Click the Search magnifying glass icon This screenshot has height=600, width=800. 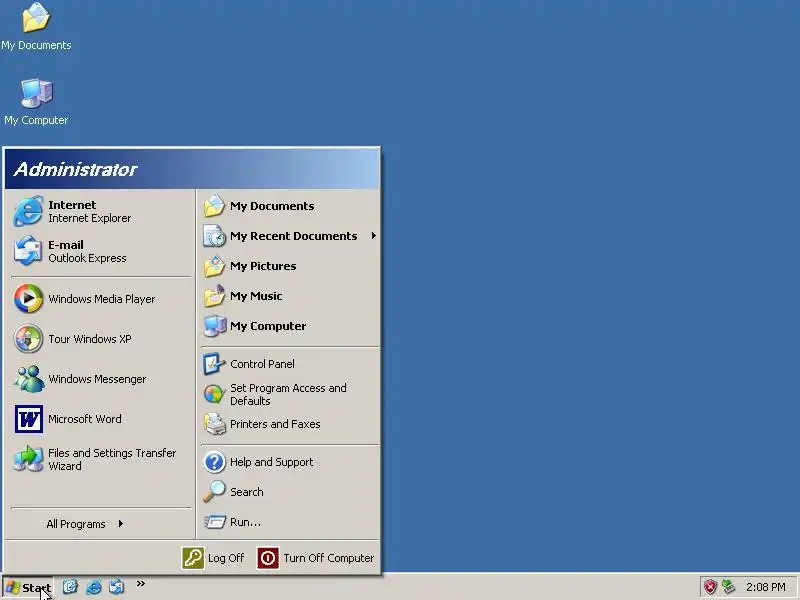[x=214, y=492]
